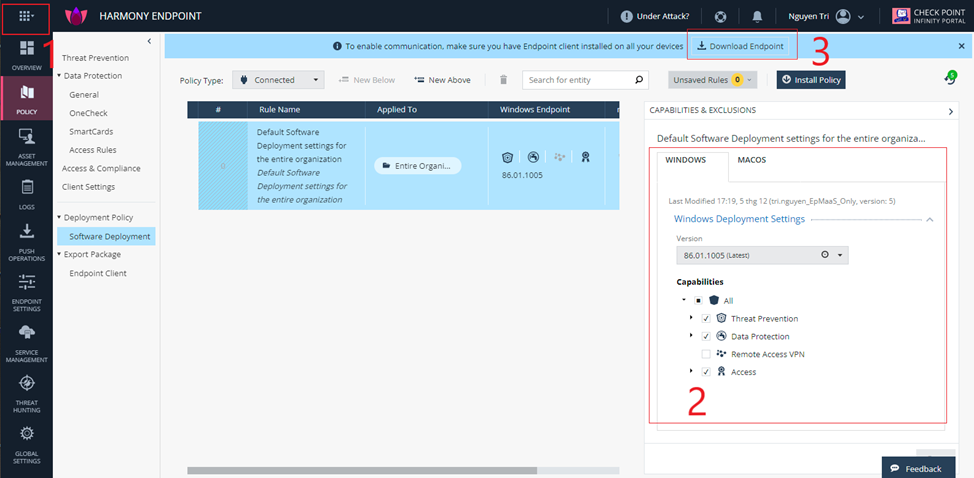Expand the Capabilities & Exclusions panel arrow

tap(950, 111)
